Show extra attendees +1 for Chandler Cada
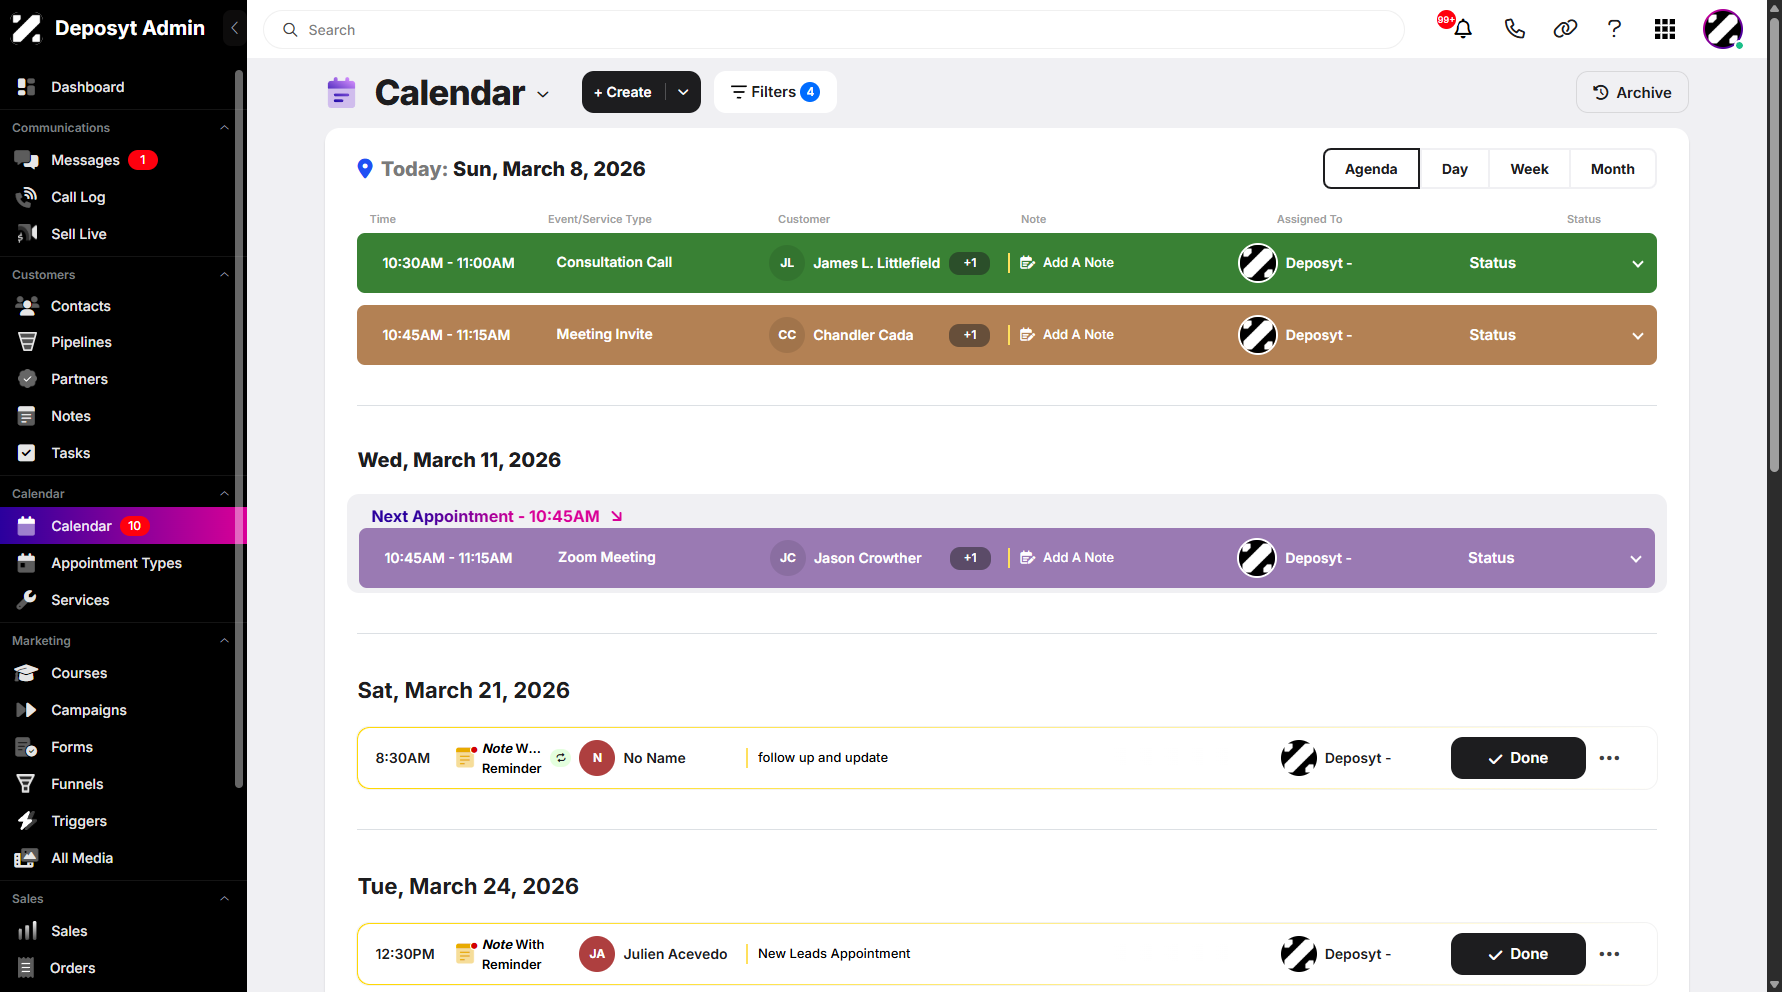The width and height of the screenshot is (1782, 992). point(969,335)
